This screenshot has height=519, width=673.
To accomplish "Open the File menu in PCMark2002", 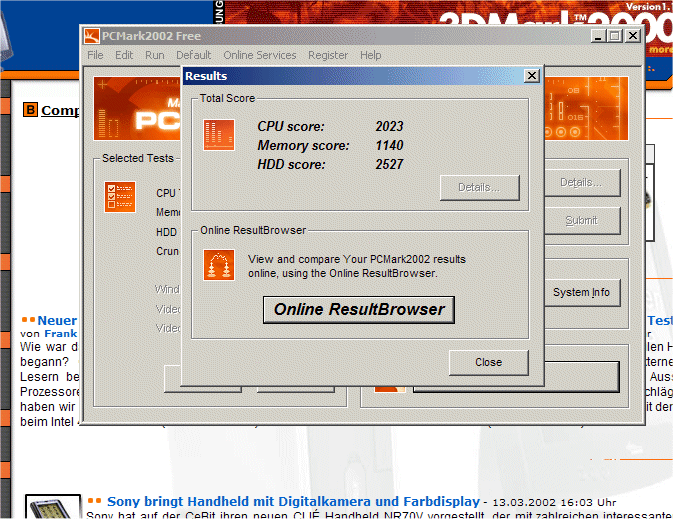I will [x=95, y=55].
